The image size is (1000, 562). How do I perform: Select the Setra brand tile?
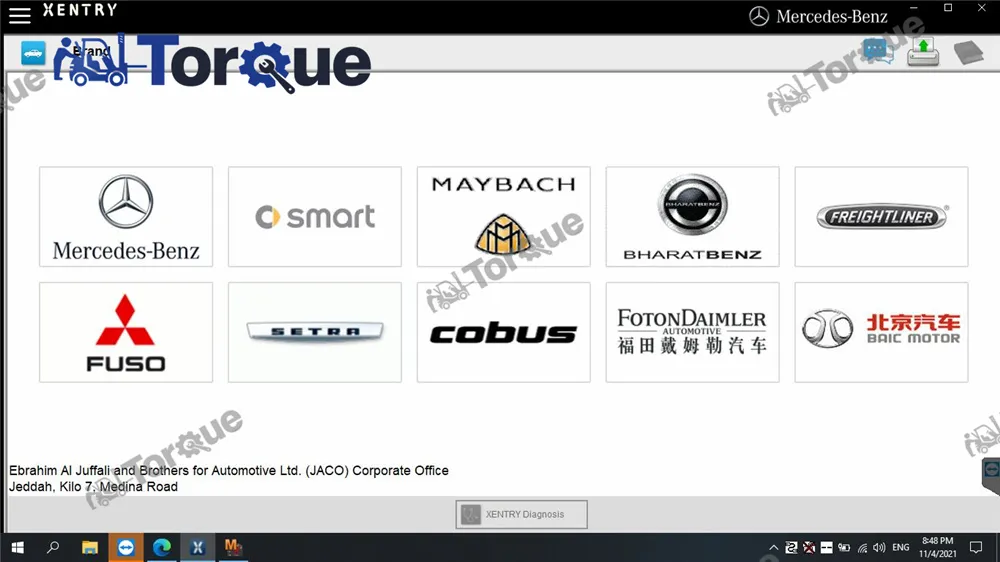click(x=314, y=332)
